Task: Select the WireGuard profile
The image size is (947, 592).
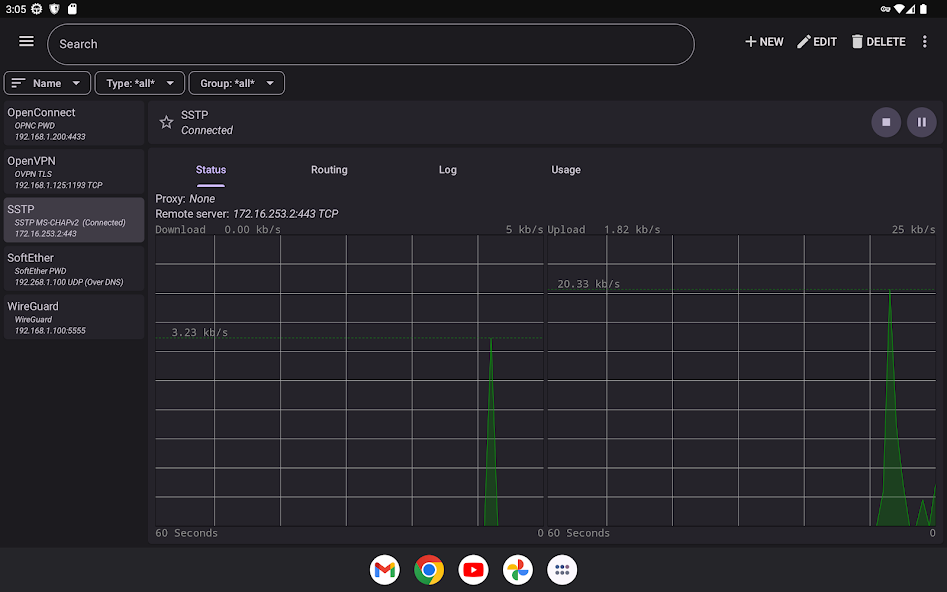Action: pyautogui.click(x=74, y=317)
